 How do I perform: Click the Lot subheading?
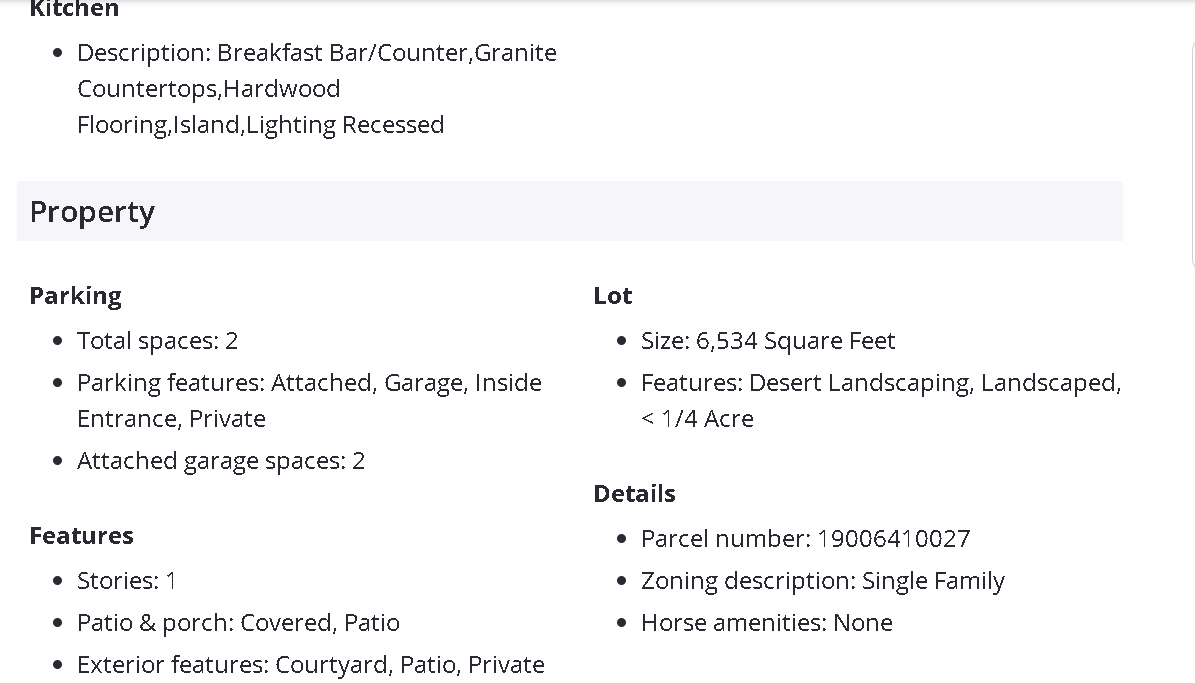(x=612, y=296)
